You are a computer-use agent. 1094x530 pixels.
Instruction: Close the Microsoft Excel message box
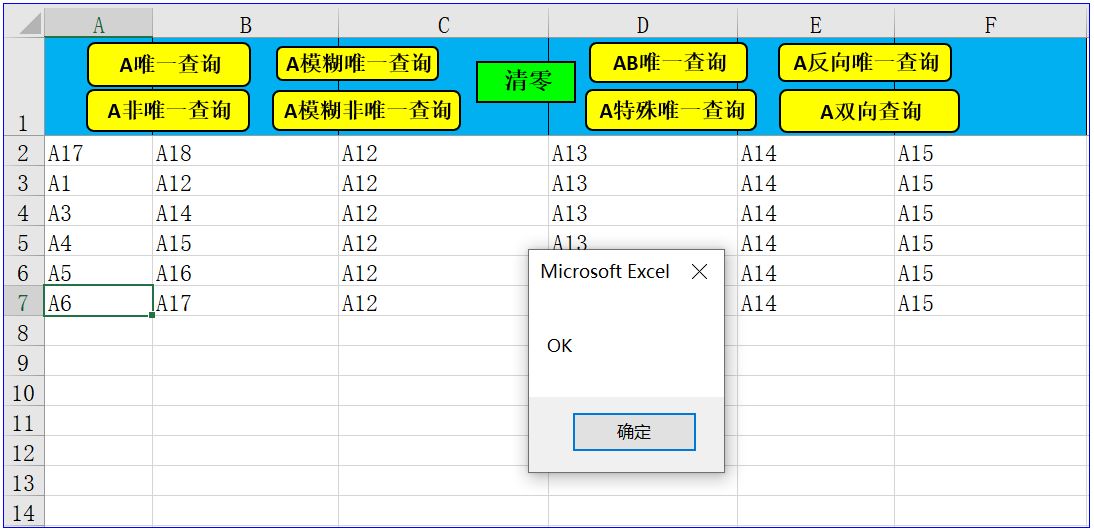(x=699, y=272)
